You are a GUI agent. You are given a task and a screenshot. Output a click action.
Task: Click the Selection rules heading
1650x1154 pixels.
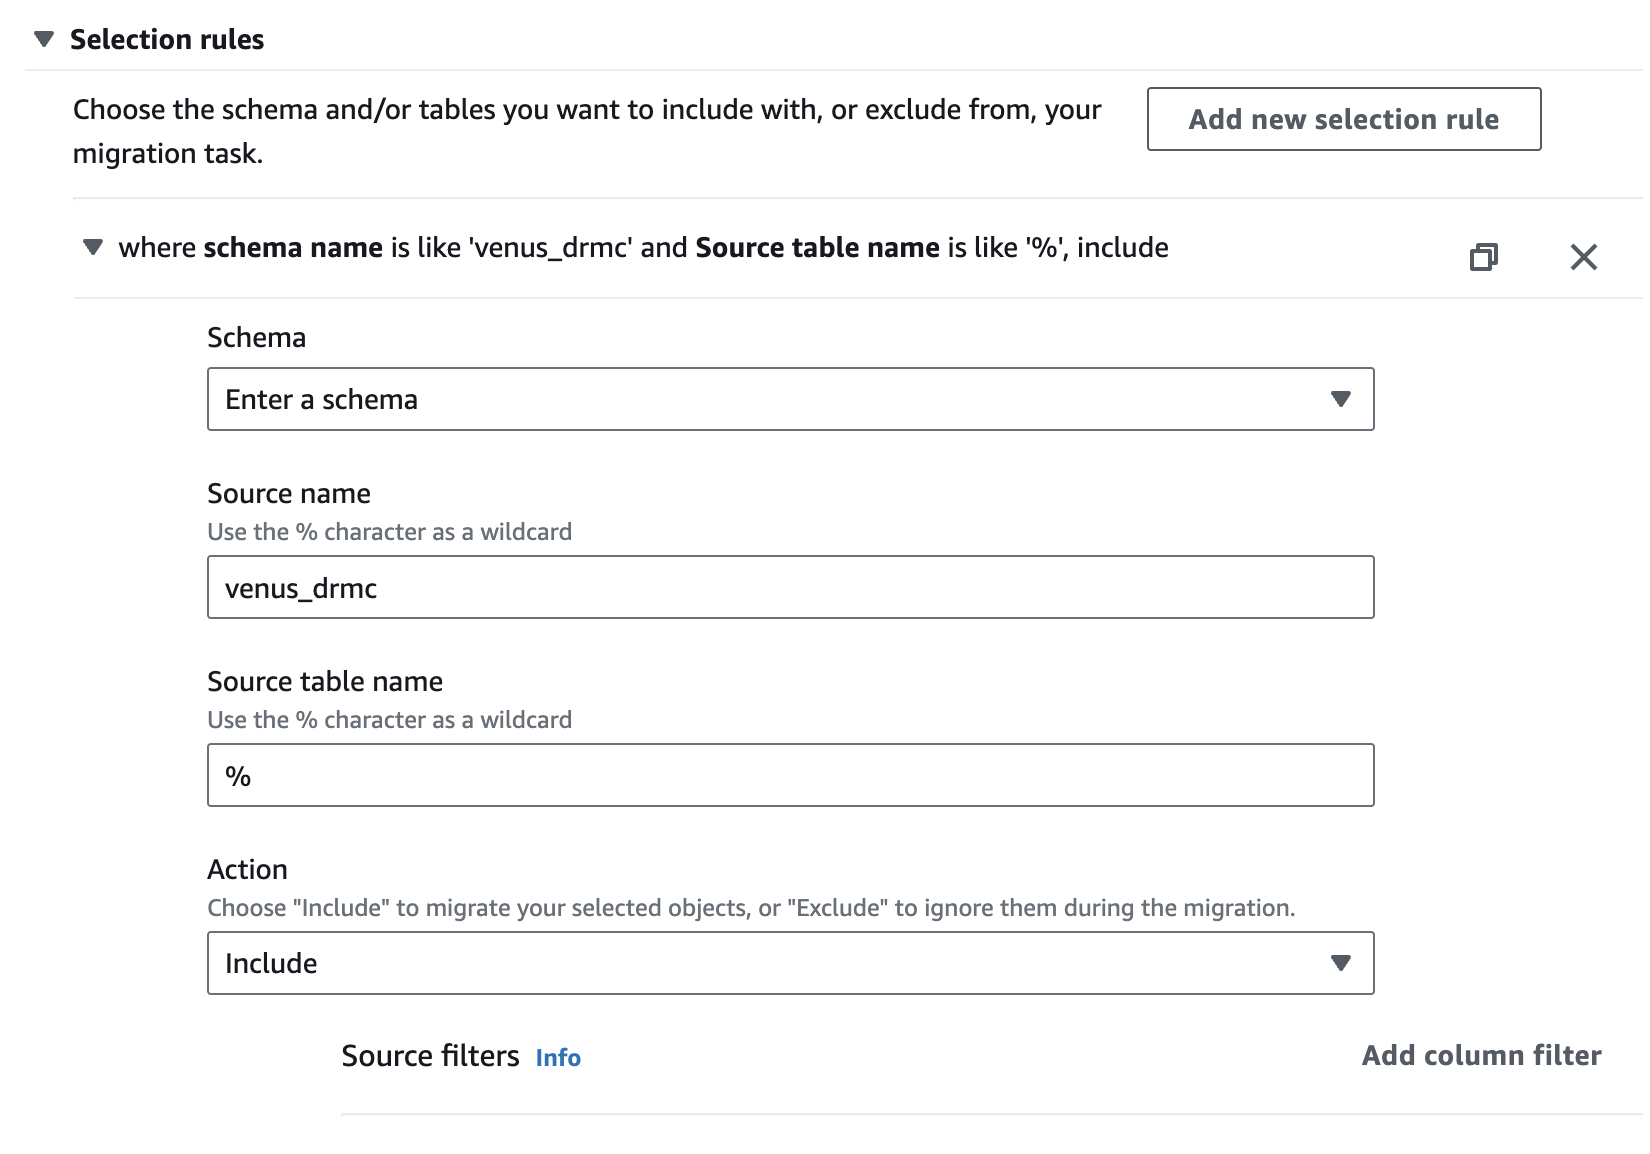pyautogui.click(x=167, y=39)
